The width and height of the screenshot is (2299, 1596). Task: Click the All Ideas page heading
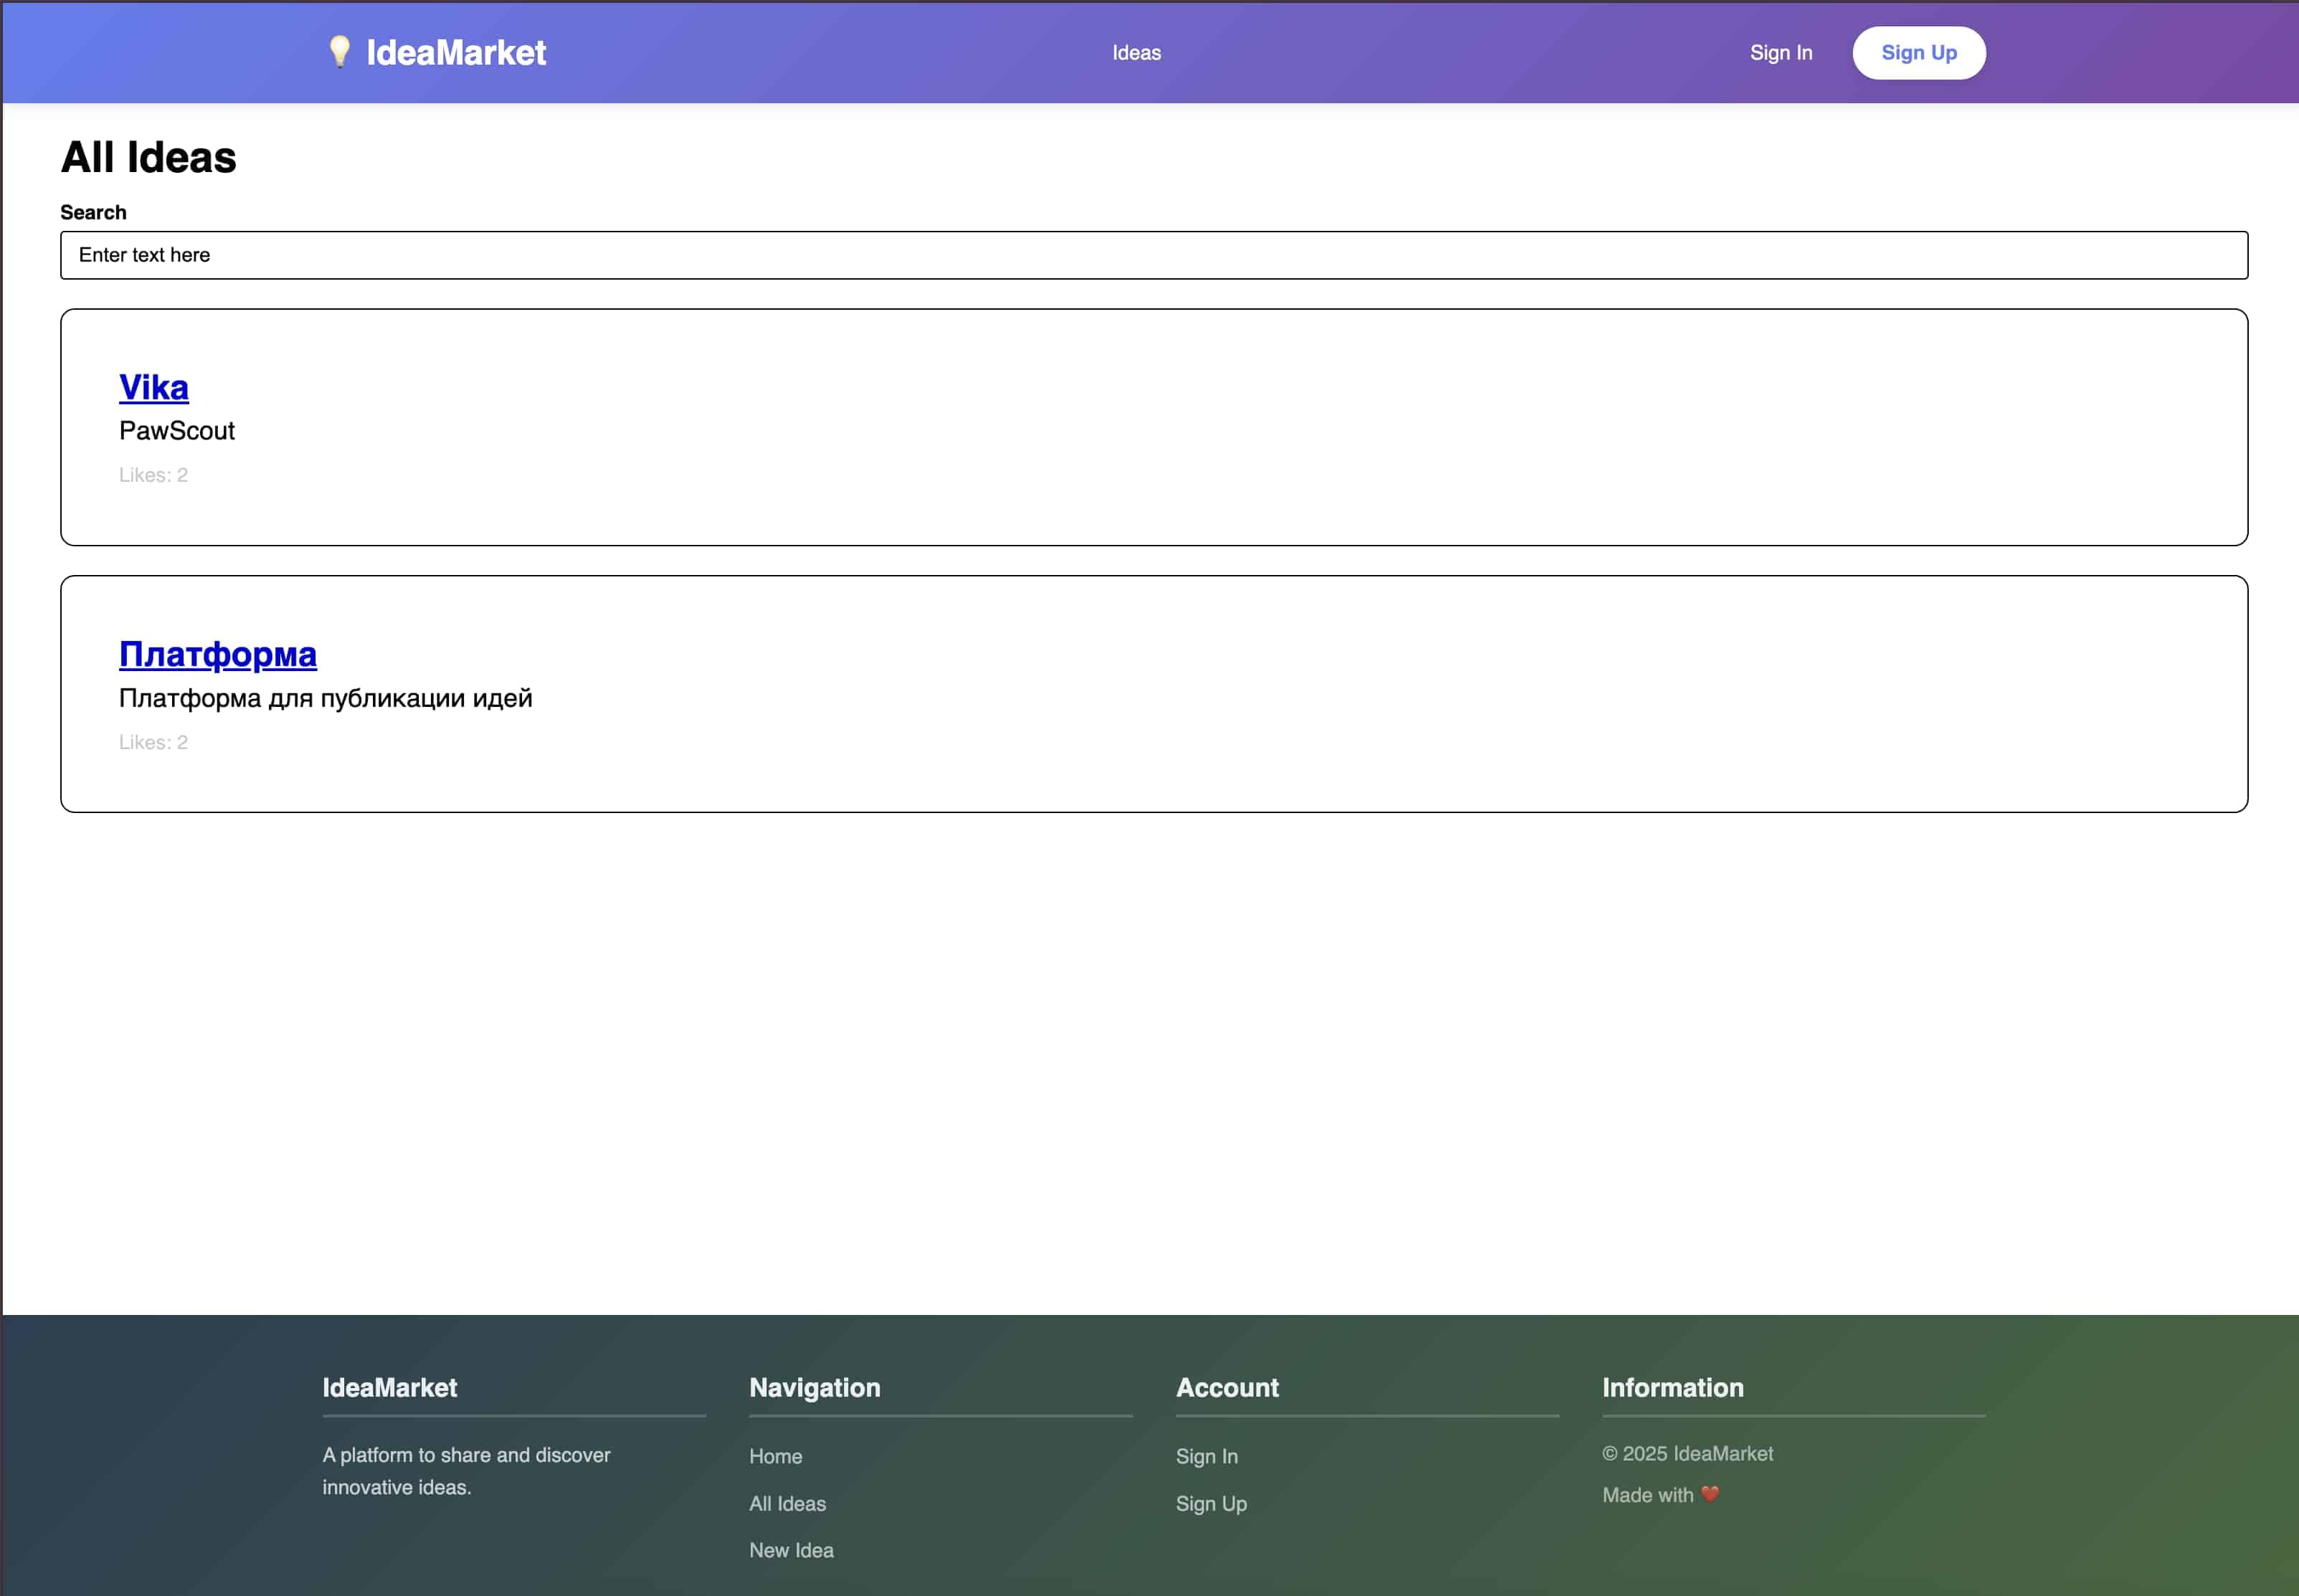[148, 158]
